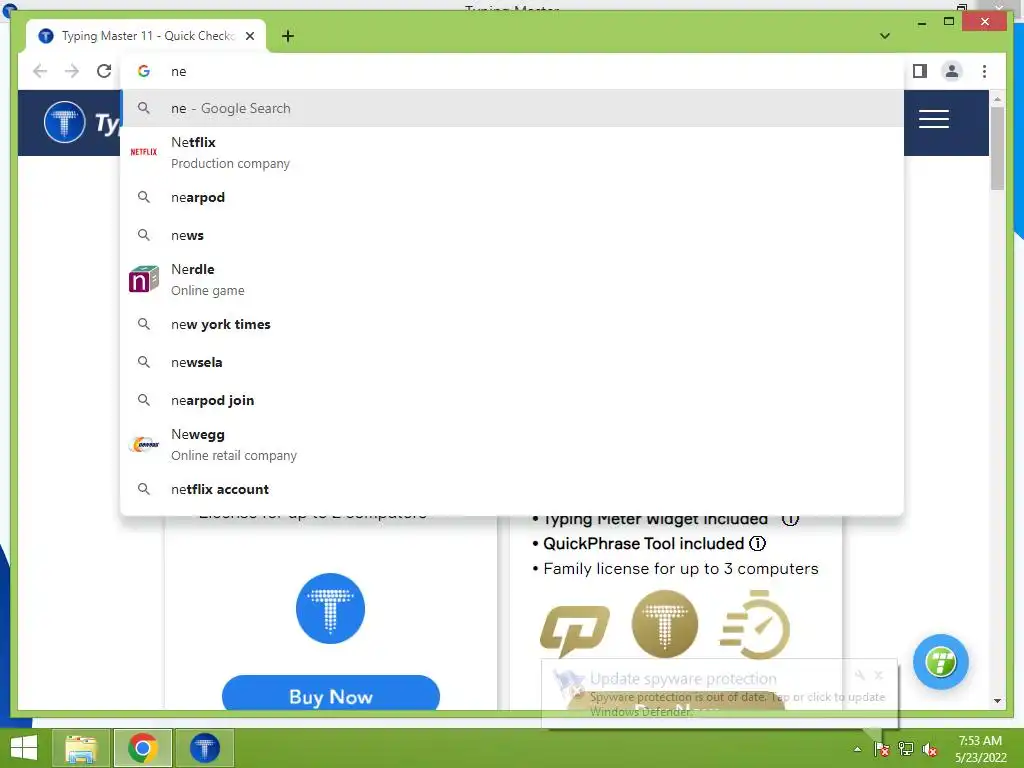Select 'new york times' suggestion
This screenshot has width=1024, height=768.
[512, 325]
